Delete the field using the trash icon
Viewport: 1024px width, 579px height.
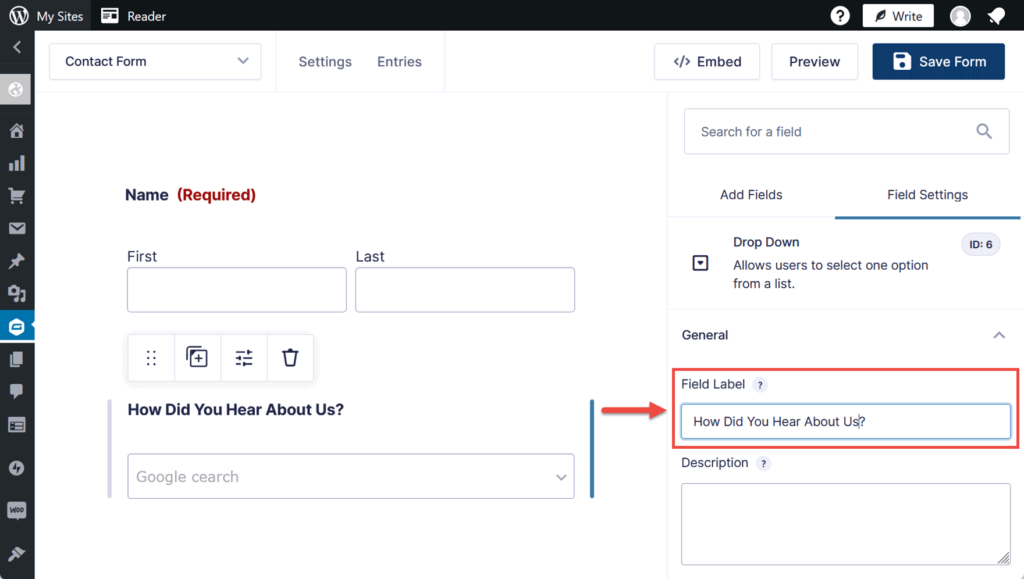290,357
